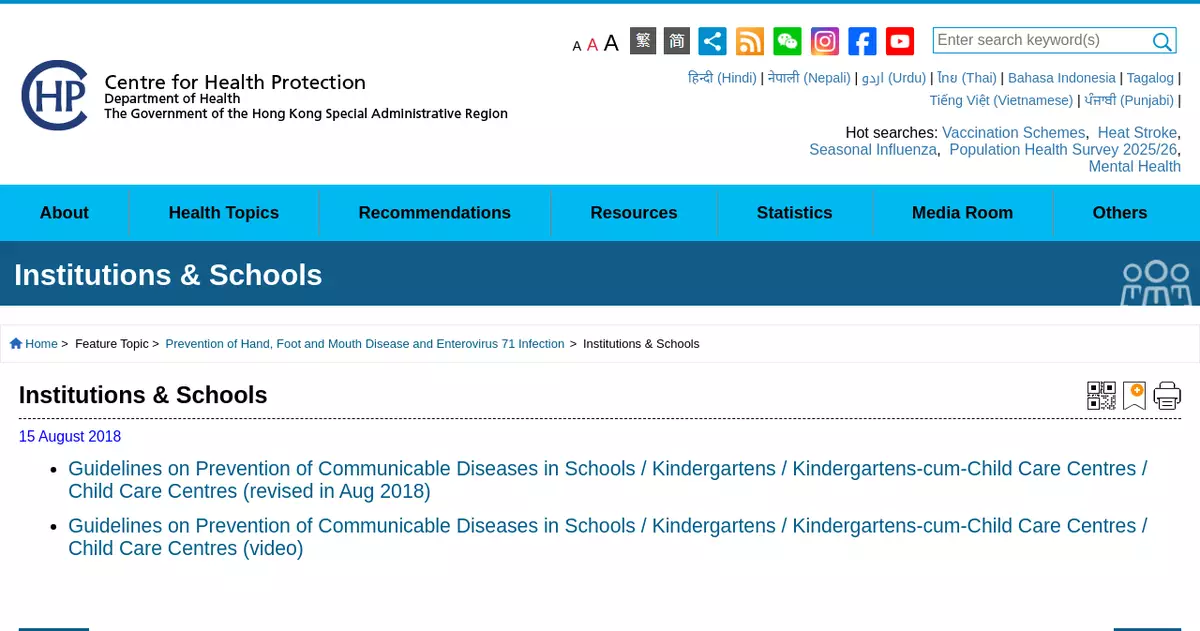
Task: Open the Facebook icon
Action: click(x=862, y=41)
